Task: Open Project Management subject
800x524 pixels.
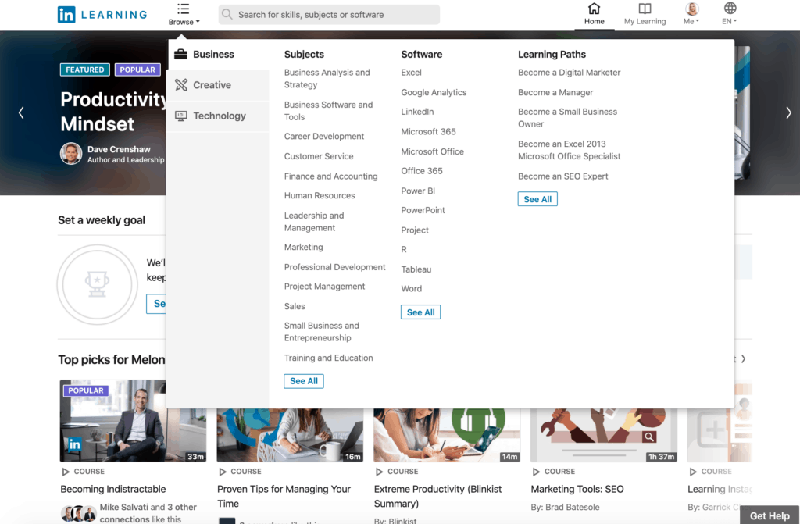Action: click(324, 286)
